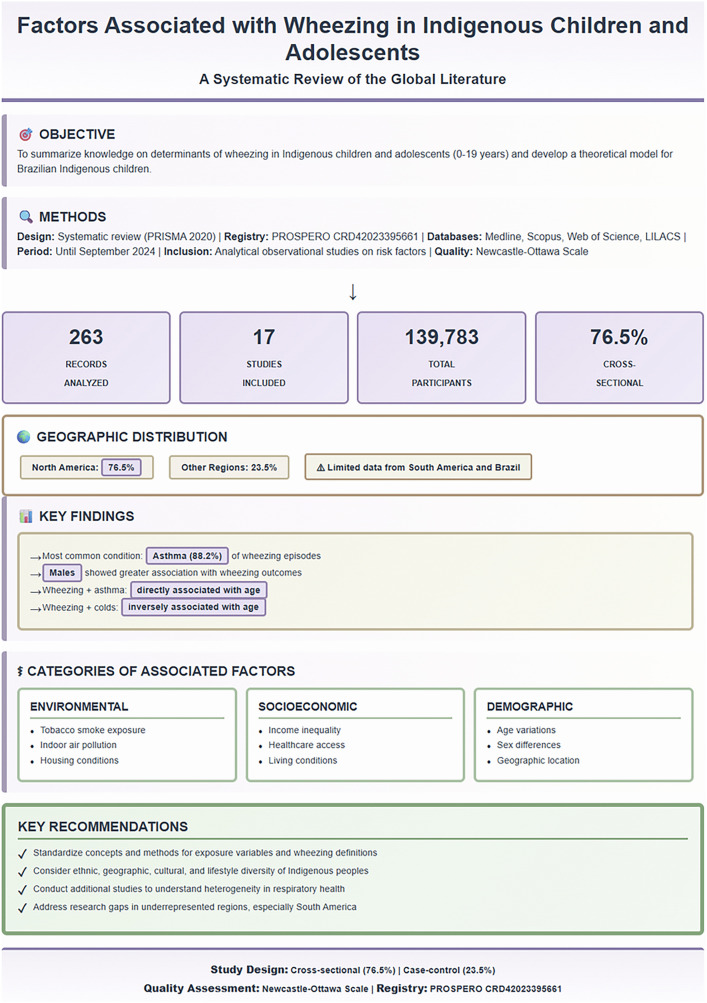Click 'Most common condition:' finding text

pos(92,556)
